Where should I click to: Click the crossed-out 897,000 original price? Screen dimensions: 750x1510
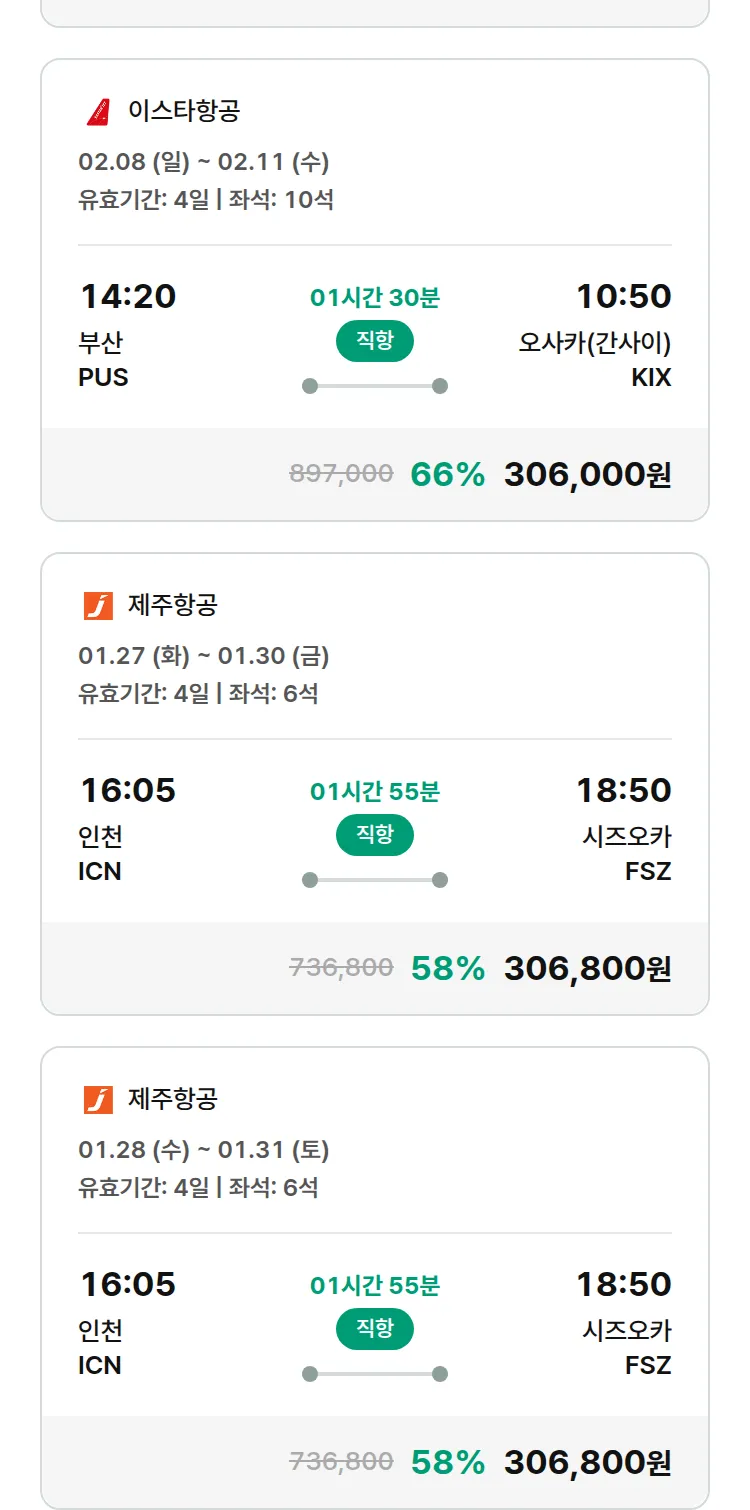coord(341,474)
